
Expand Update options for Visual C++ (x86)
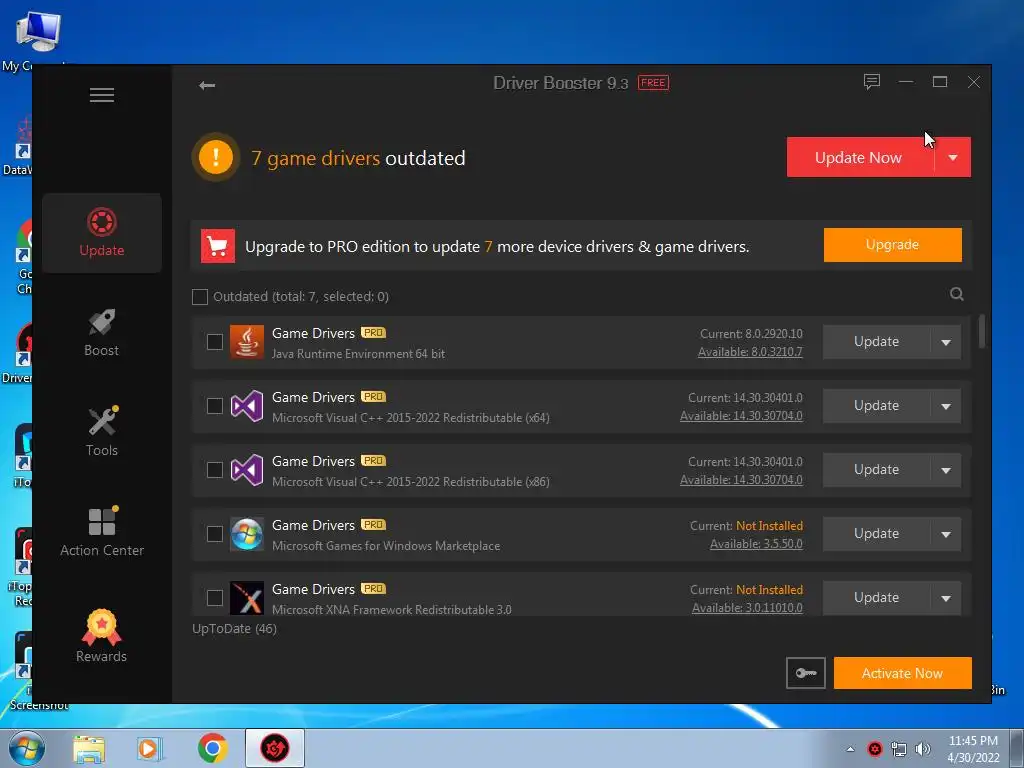tap(946, 470)
